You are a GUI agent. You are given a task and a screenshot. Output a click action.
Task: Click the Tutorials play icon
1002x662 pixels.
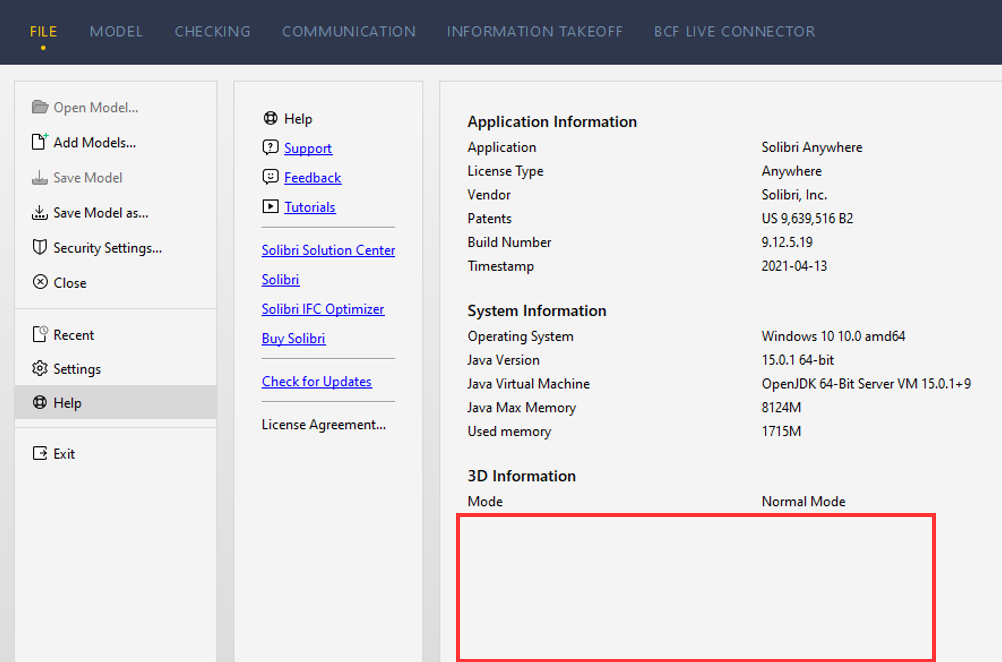point(270,206)
